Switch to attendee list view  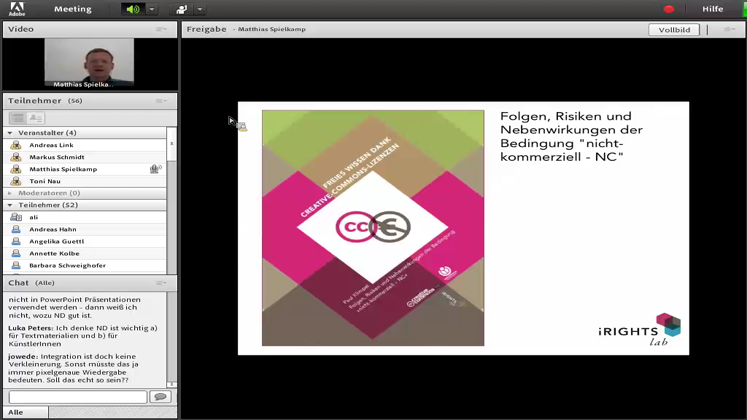(x=17, y=118)
